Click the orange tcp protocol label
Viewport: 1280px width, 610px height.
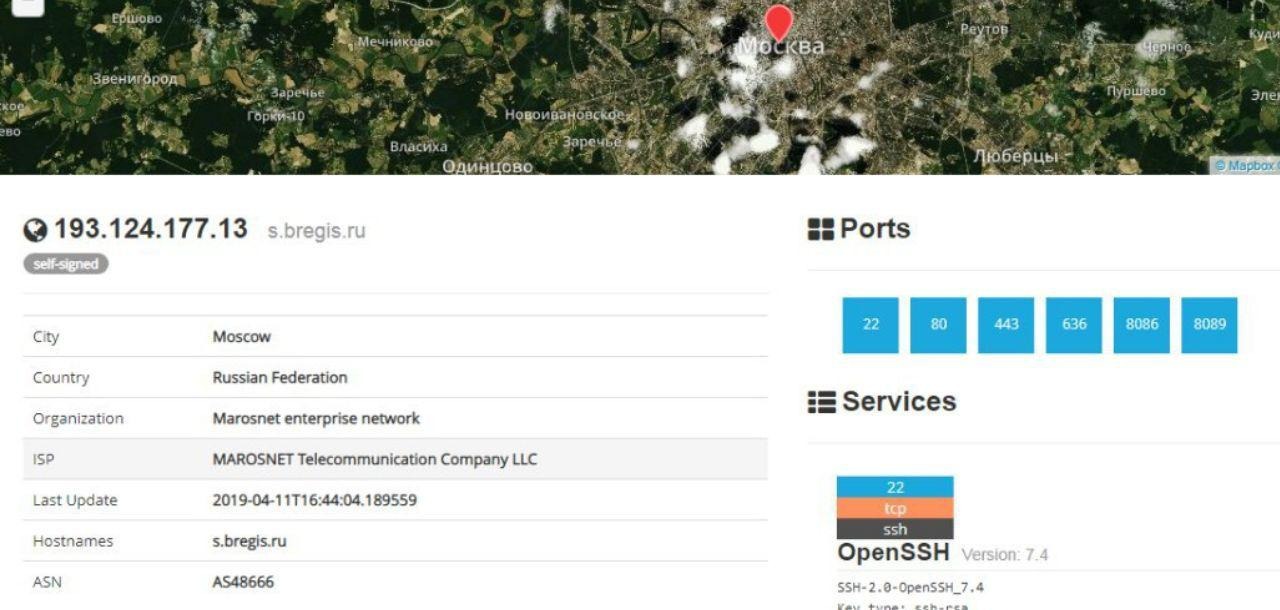(895, 508)
